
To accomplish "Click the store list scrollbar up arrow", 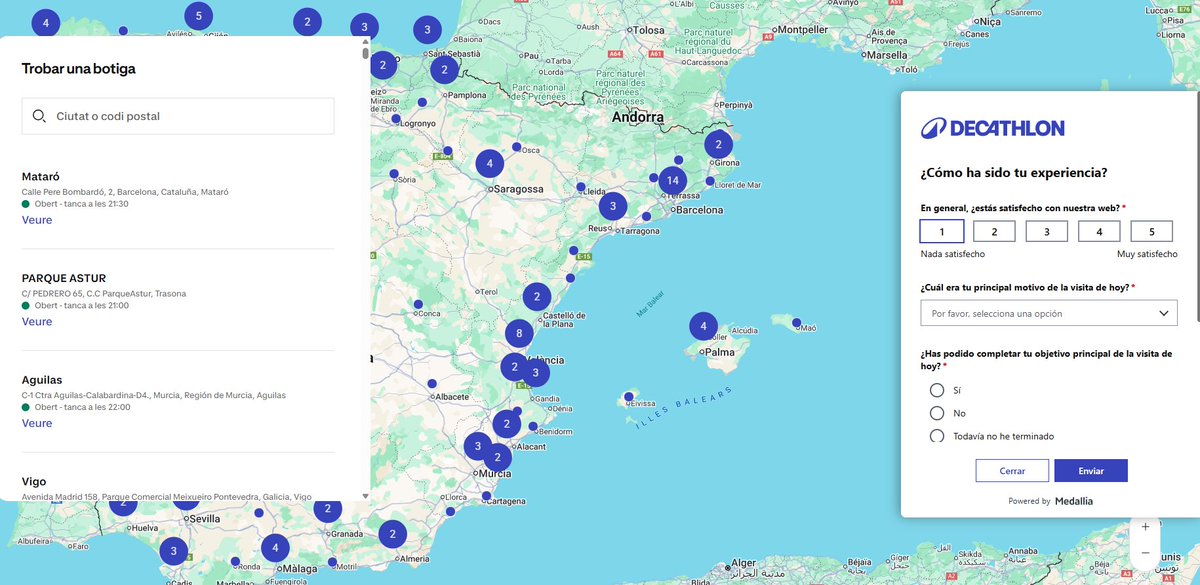I will 365,41.
